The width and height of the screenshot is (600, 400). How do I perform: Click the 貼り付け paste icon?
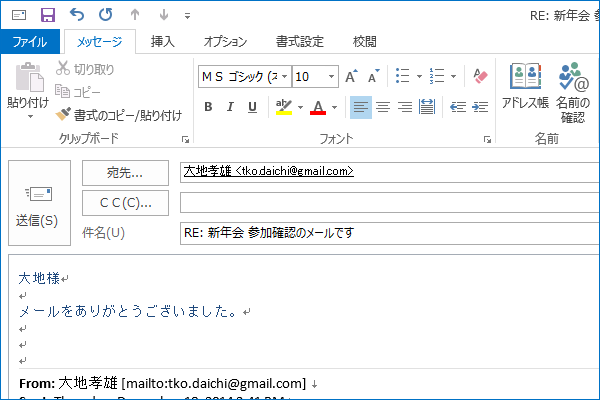tap(29, 77)
